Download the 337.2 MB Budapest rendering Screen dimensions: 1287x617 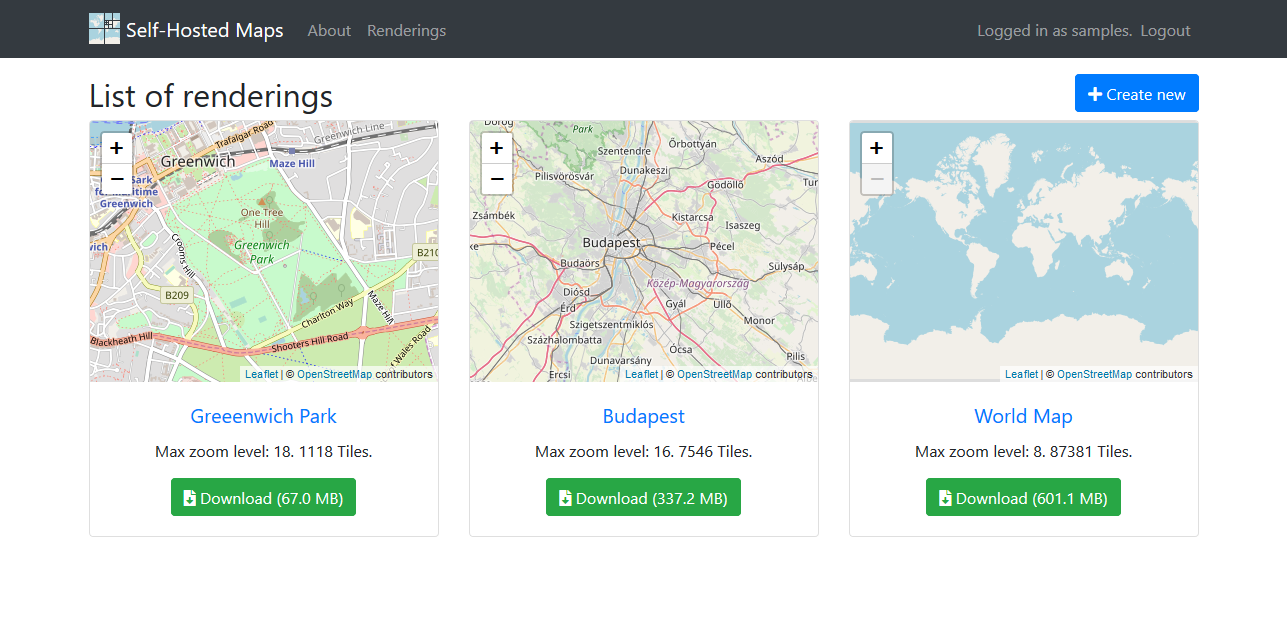tap(643, 497)
